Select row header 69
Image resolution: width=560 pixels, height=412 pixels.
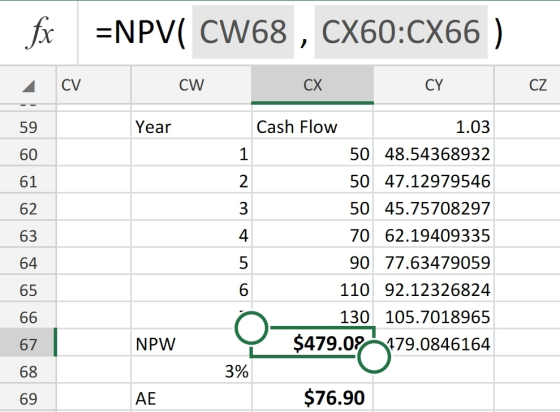point(28,398)
